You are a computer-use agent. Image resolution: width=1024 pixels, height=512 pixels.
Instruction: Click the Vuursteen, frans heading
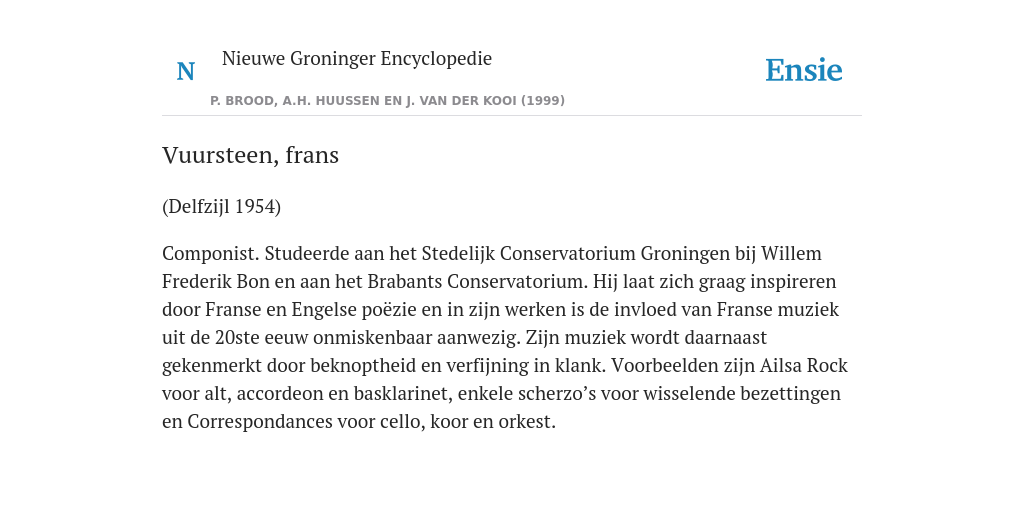pyautogui.click(x=250, y=155)
